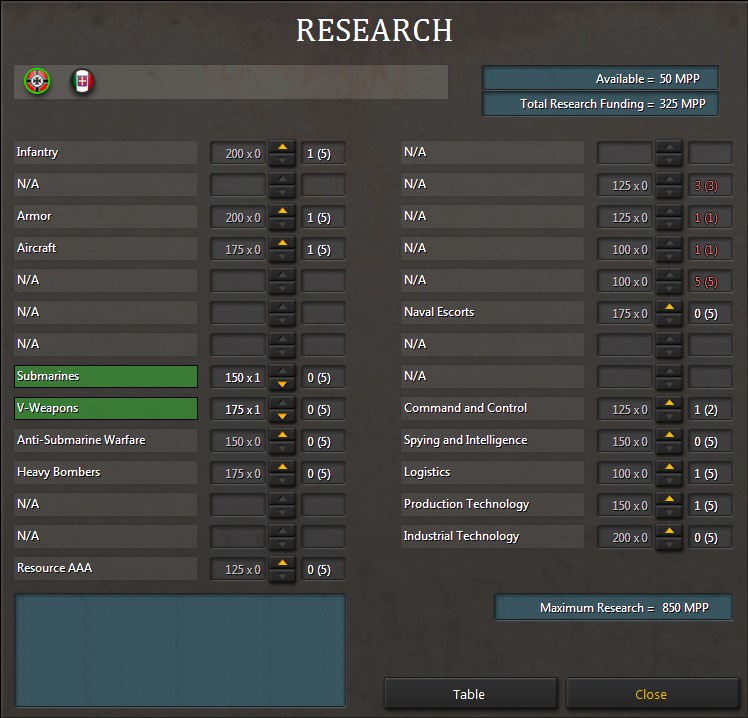Click the V-Weapons 175 x 1 investment field
This screenshot has height=718, width=748.
coord(238,409)
